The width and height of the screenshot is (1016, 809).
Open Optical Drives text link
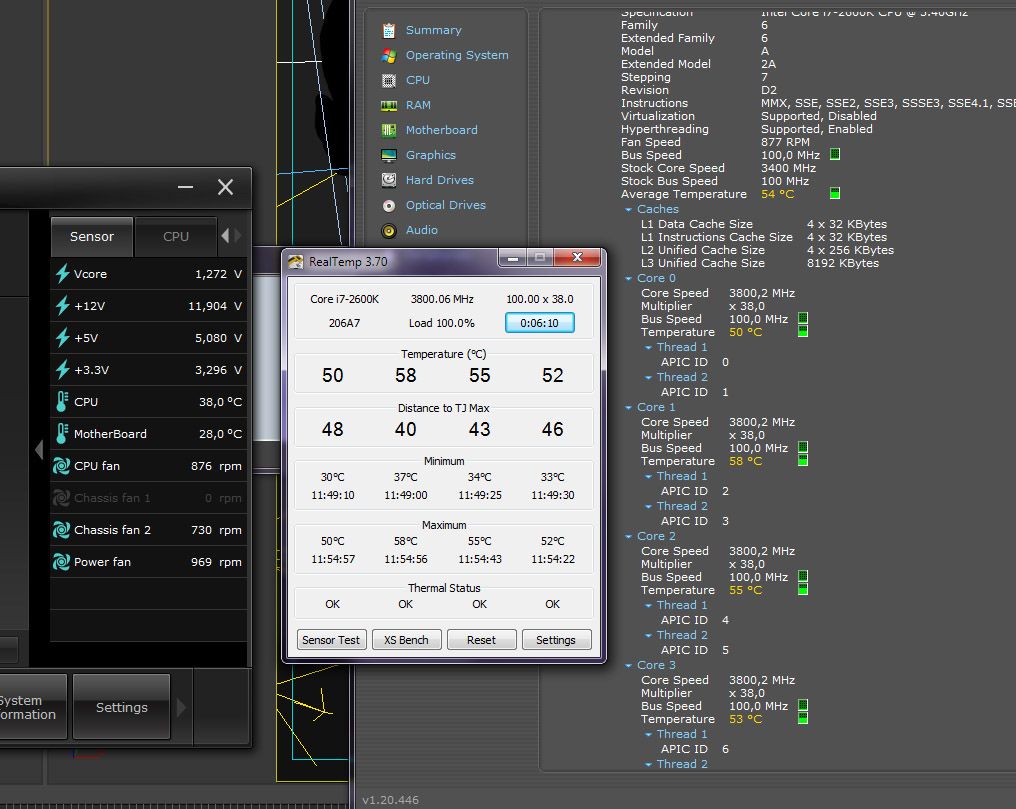click(x=445, y=205)
